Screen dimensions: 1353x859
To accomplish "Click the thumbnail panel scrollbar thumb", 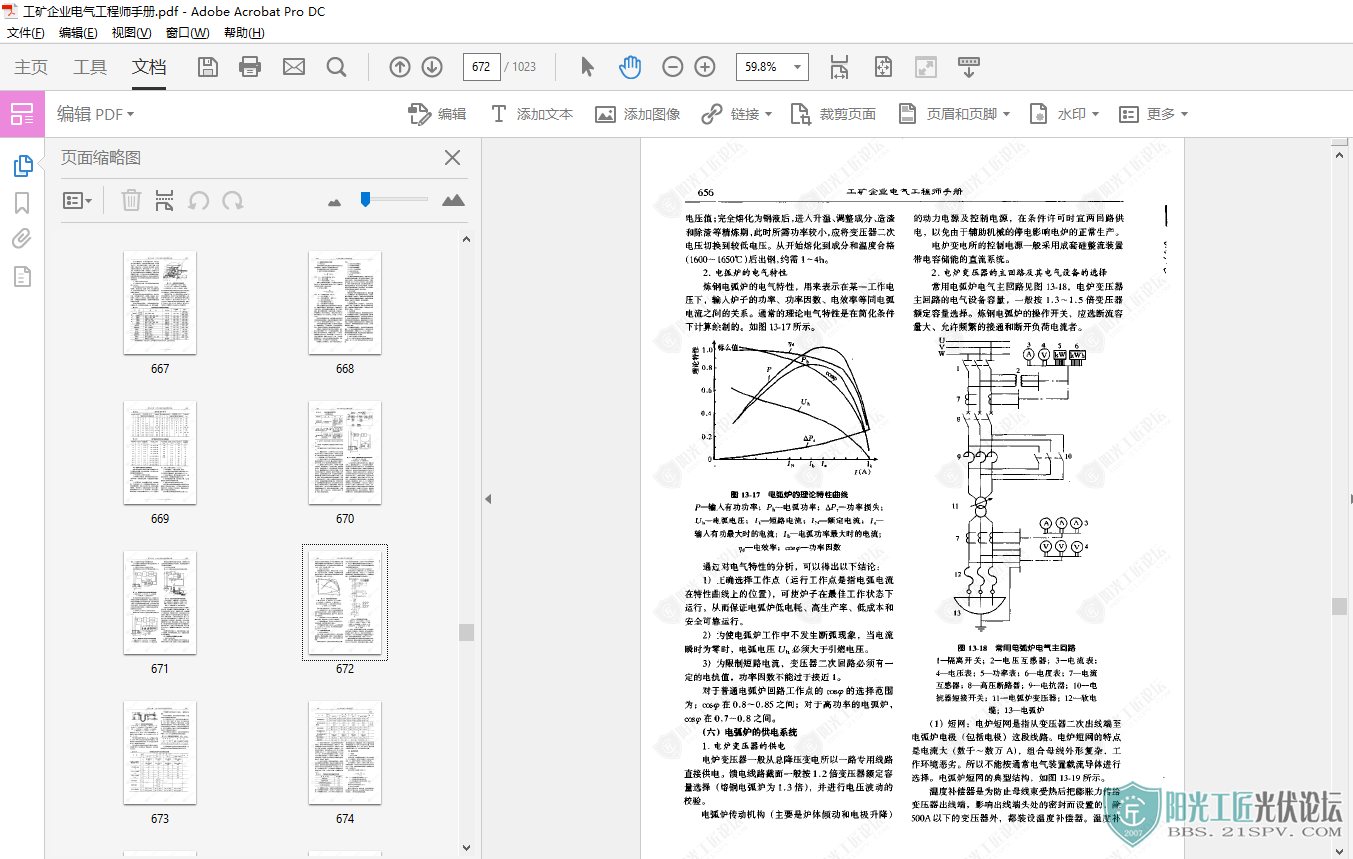I will (466, 632).
